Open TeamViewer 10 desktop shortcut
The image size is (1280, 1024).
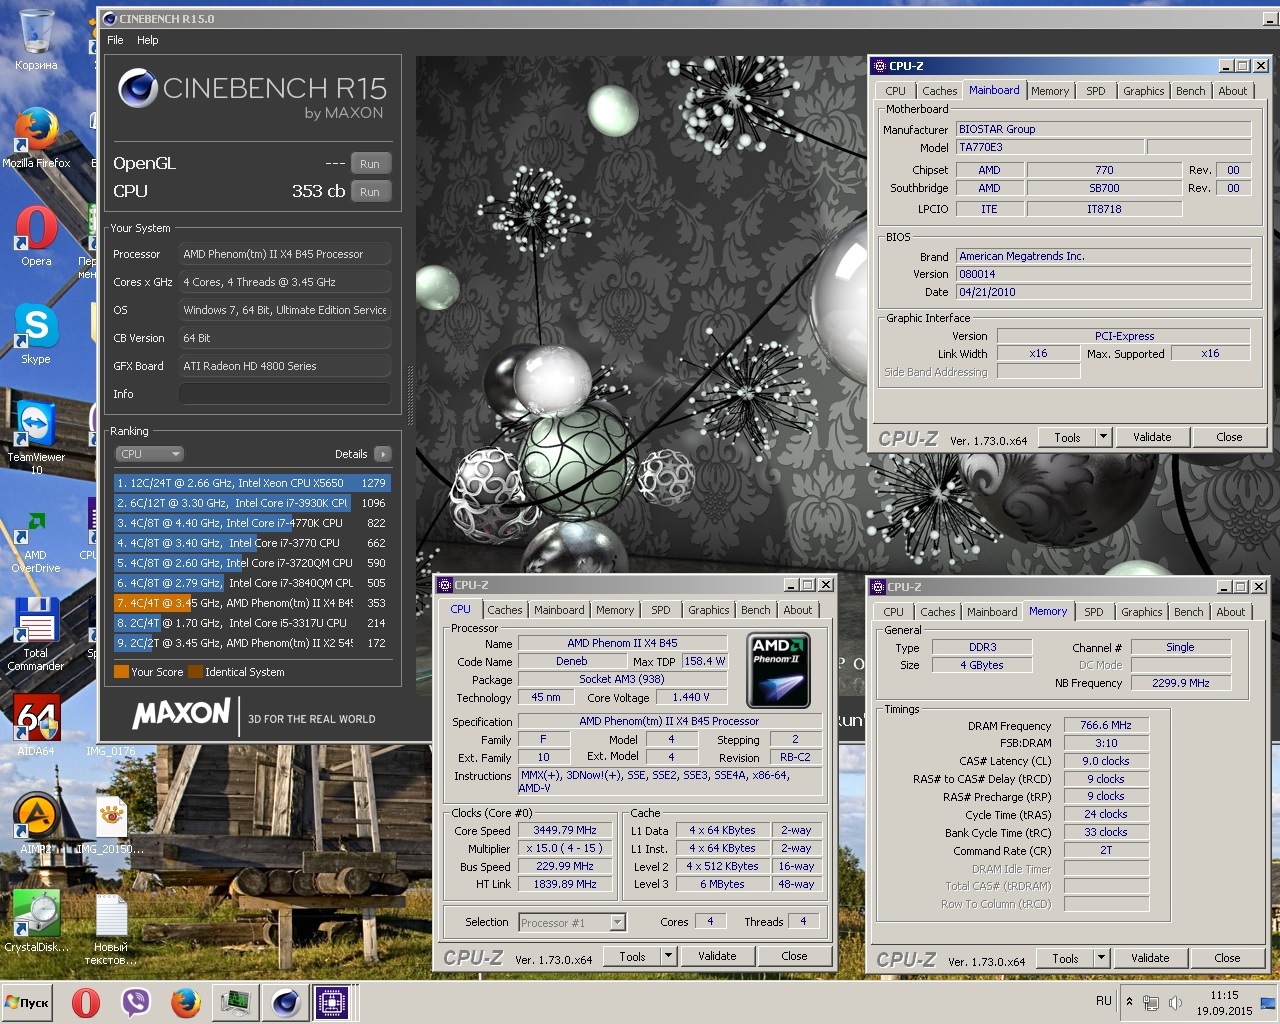(x=36, y=438)
